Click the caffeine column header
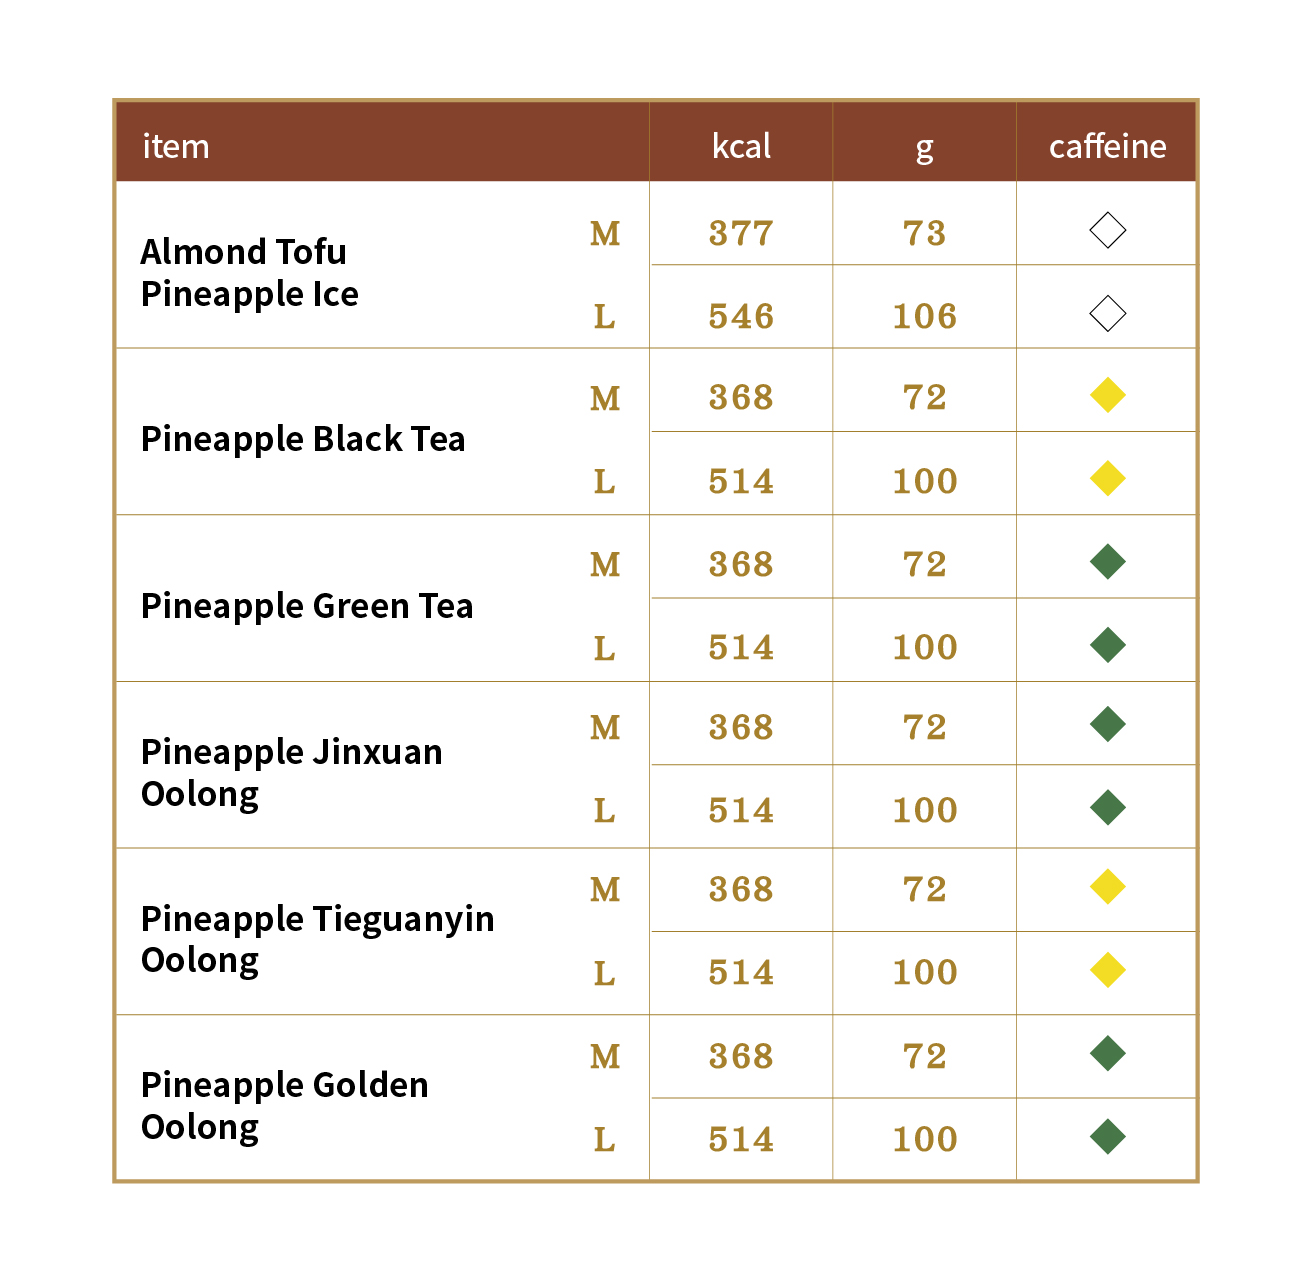The height and width of the screenshot is (1280, 1314). click(x=1107, y=146)
